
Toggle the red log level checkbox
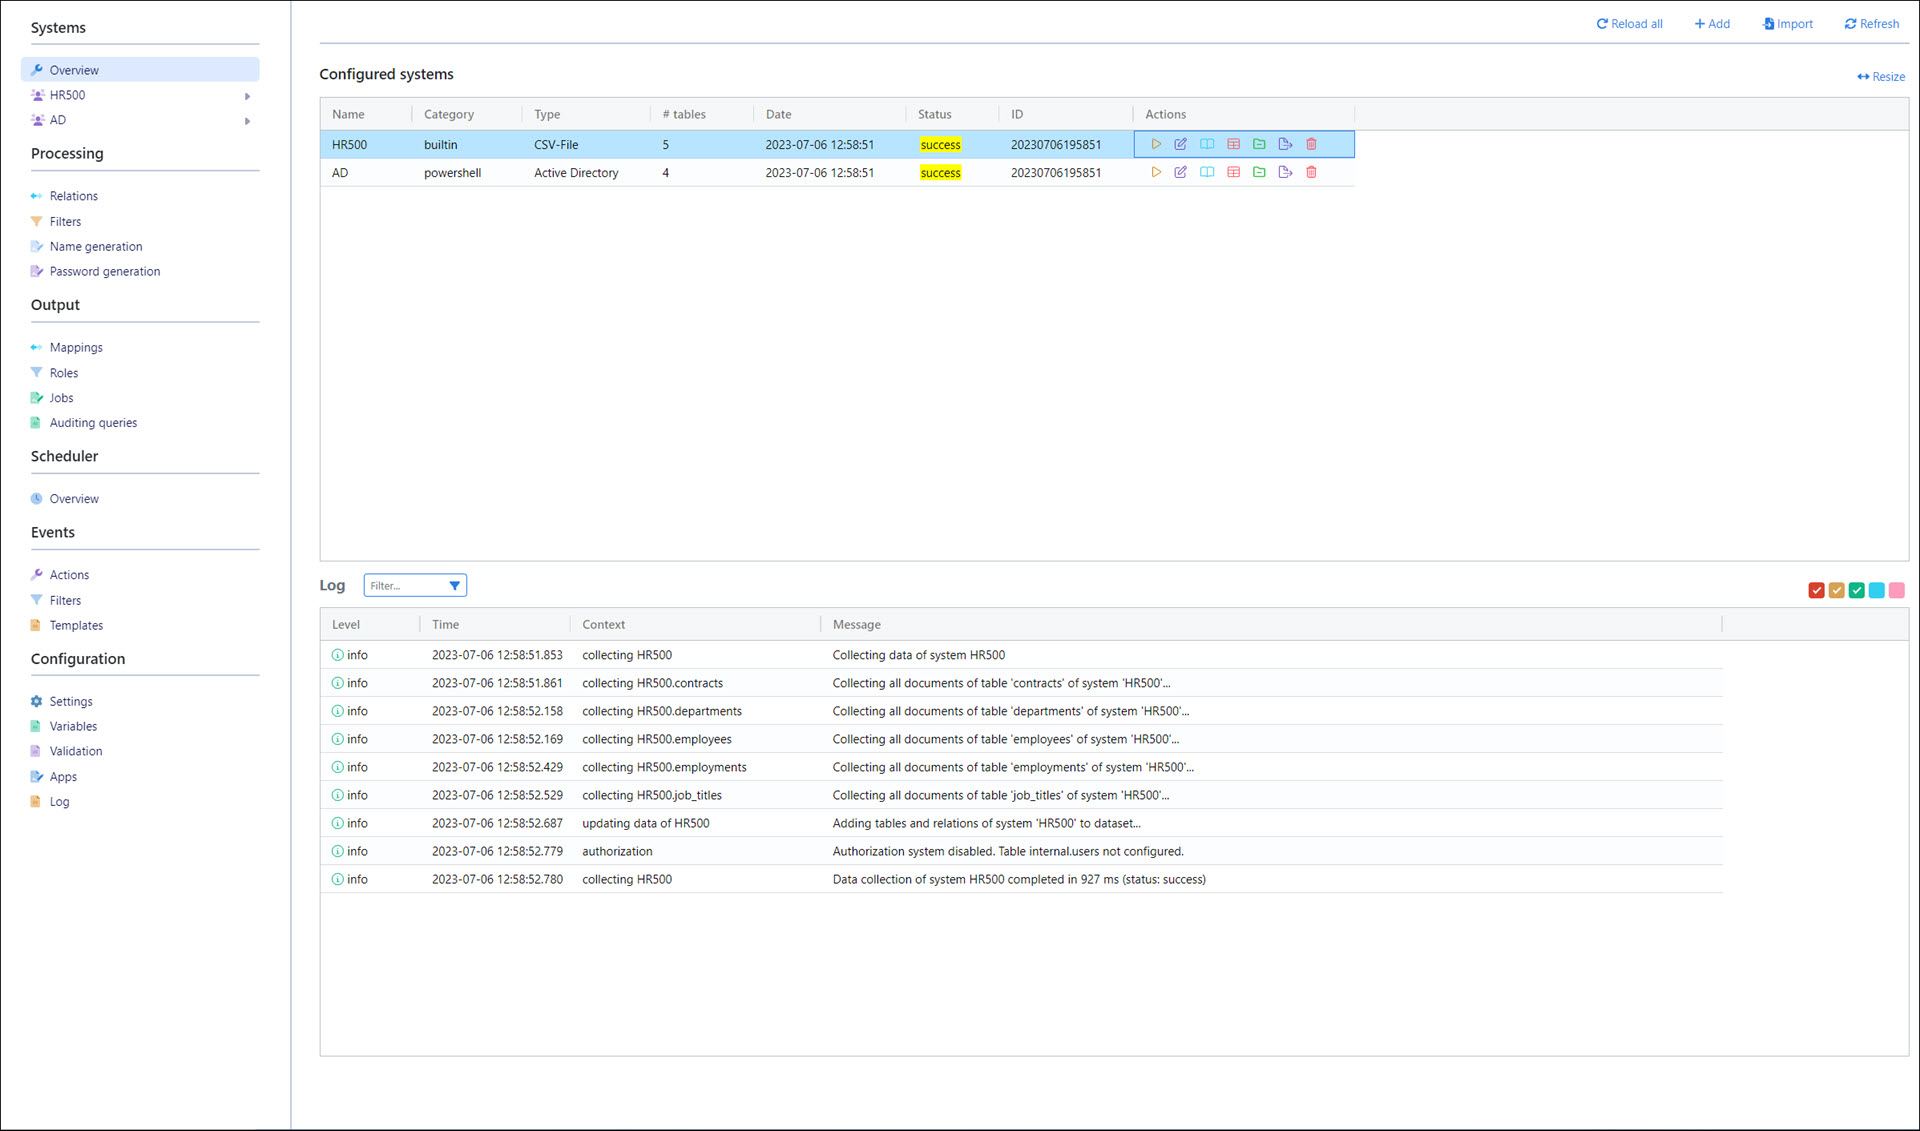coord(1816,591)
